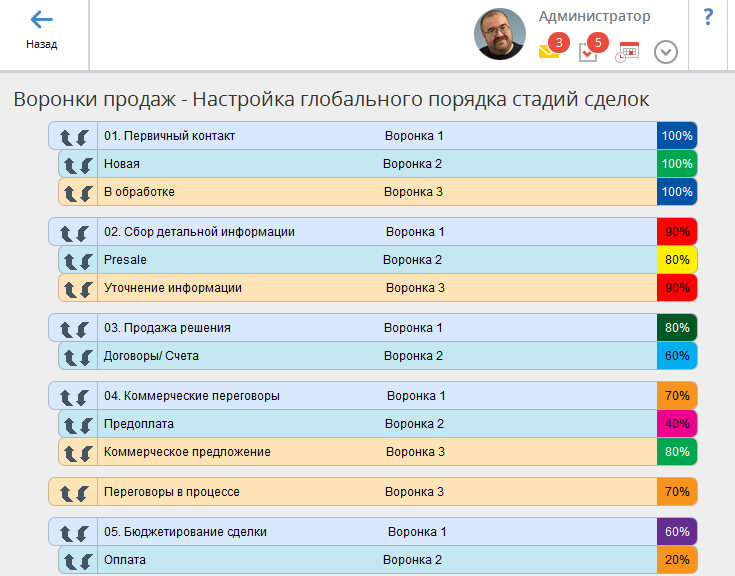The height and width of the screenshot is (576, 735).
Task: Open the calendar reminders icon
Action: click(x=627, y=52)
